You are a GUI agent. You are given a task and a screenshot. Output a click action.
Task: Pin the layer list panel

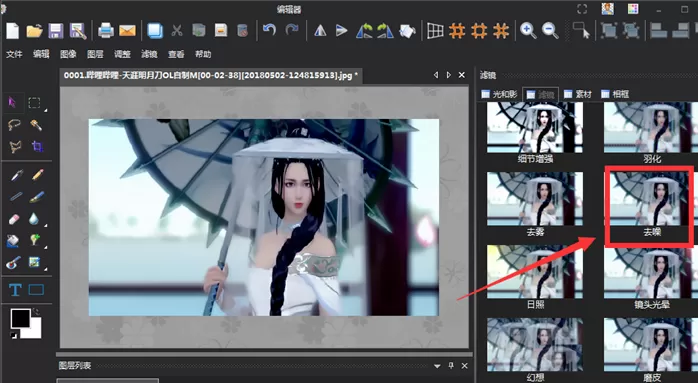click(x=451, y=366)
